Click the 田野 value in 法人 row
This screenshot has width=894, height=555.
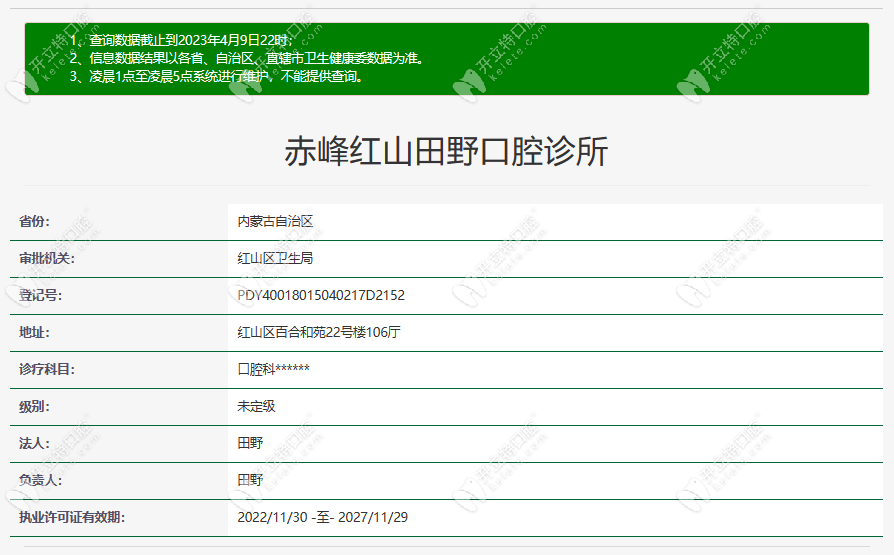[250, 443]
